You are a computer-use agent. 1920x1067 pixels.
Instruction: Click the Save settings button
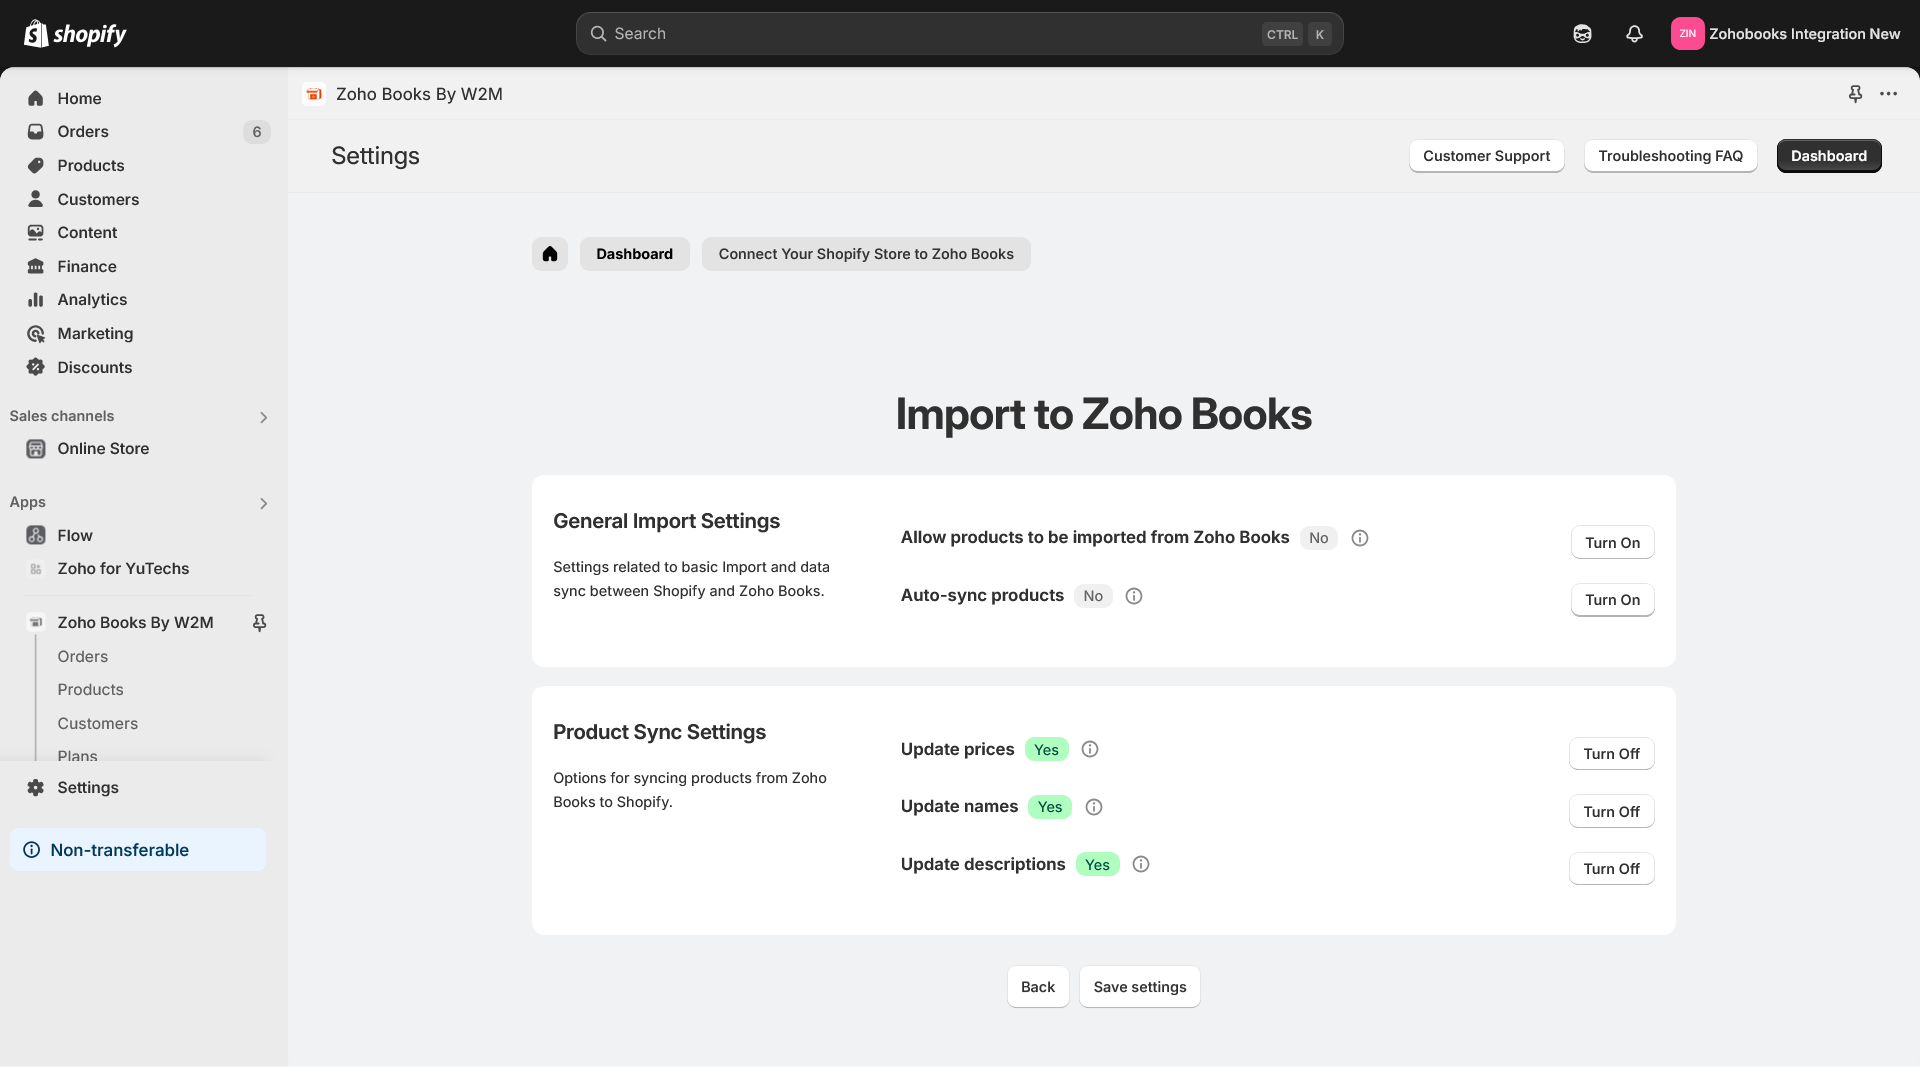pos(1139,987)
